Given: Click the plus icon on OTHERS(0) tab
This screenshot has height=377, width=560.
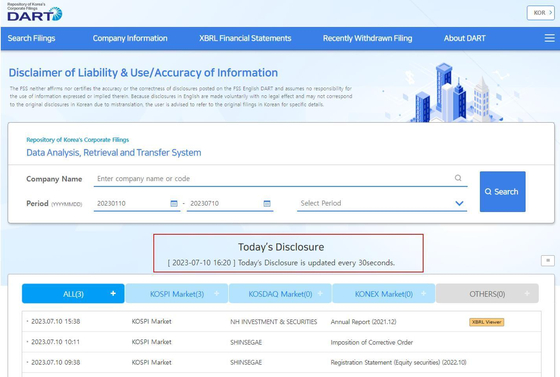Looking at the screenshot, I should tap(527, 293).
